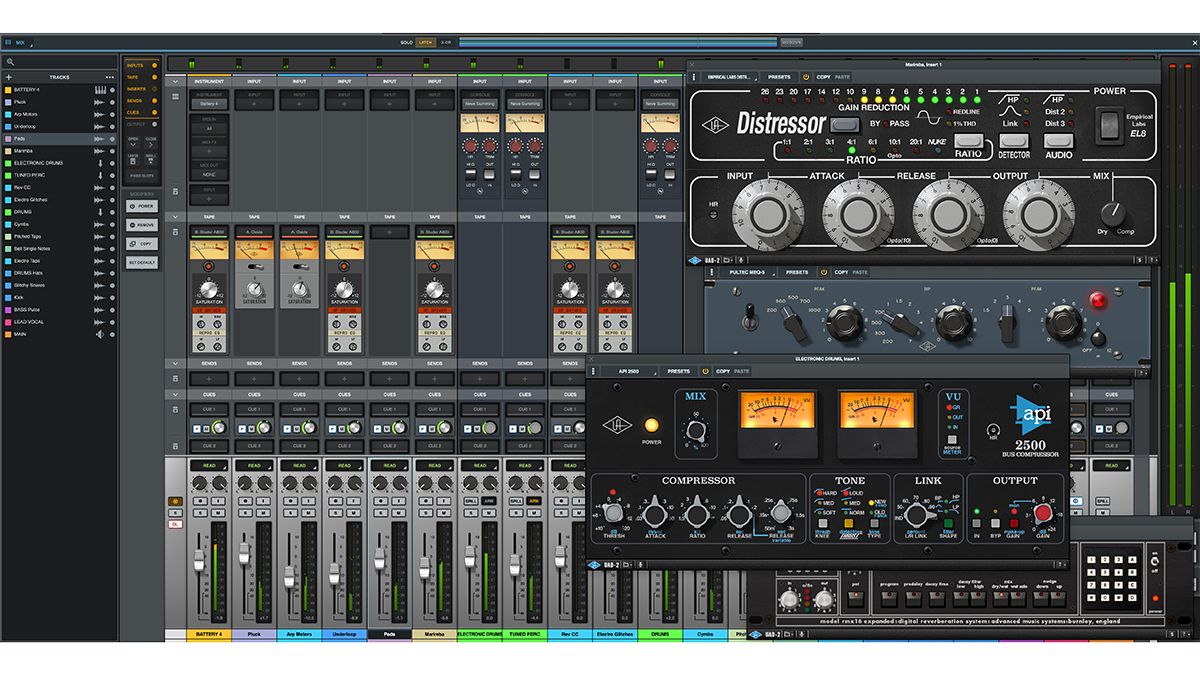Open the tracks panel three-dot options
The height and width of the screenshot is (675, 1200).
pos(110,77)
